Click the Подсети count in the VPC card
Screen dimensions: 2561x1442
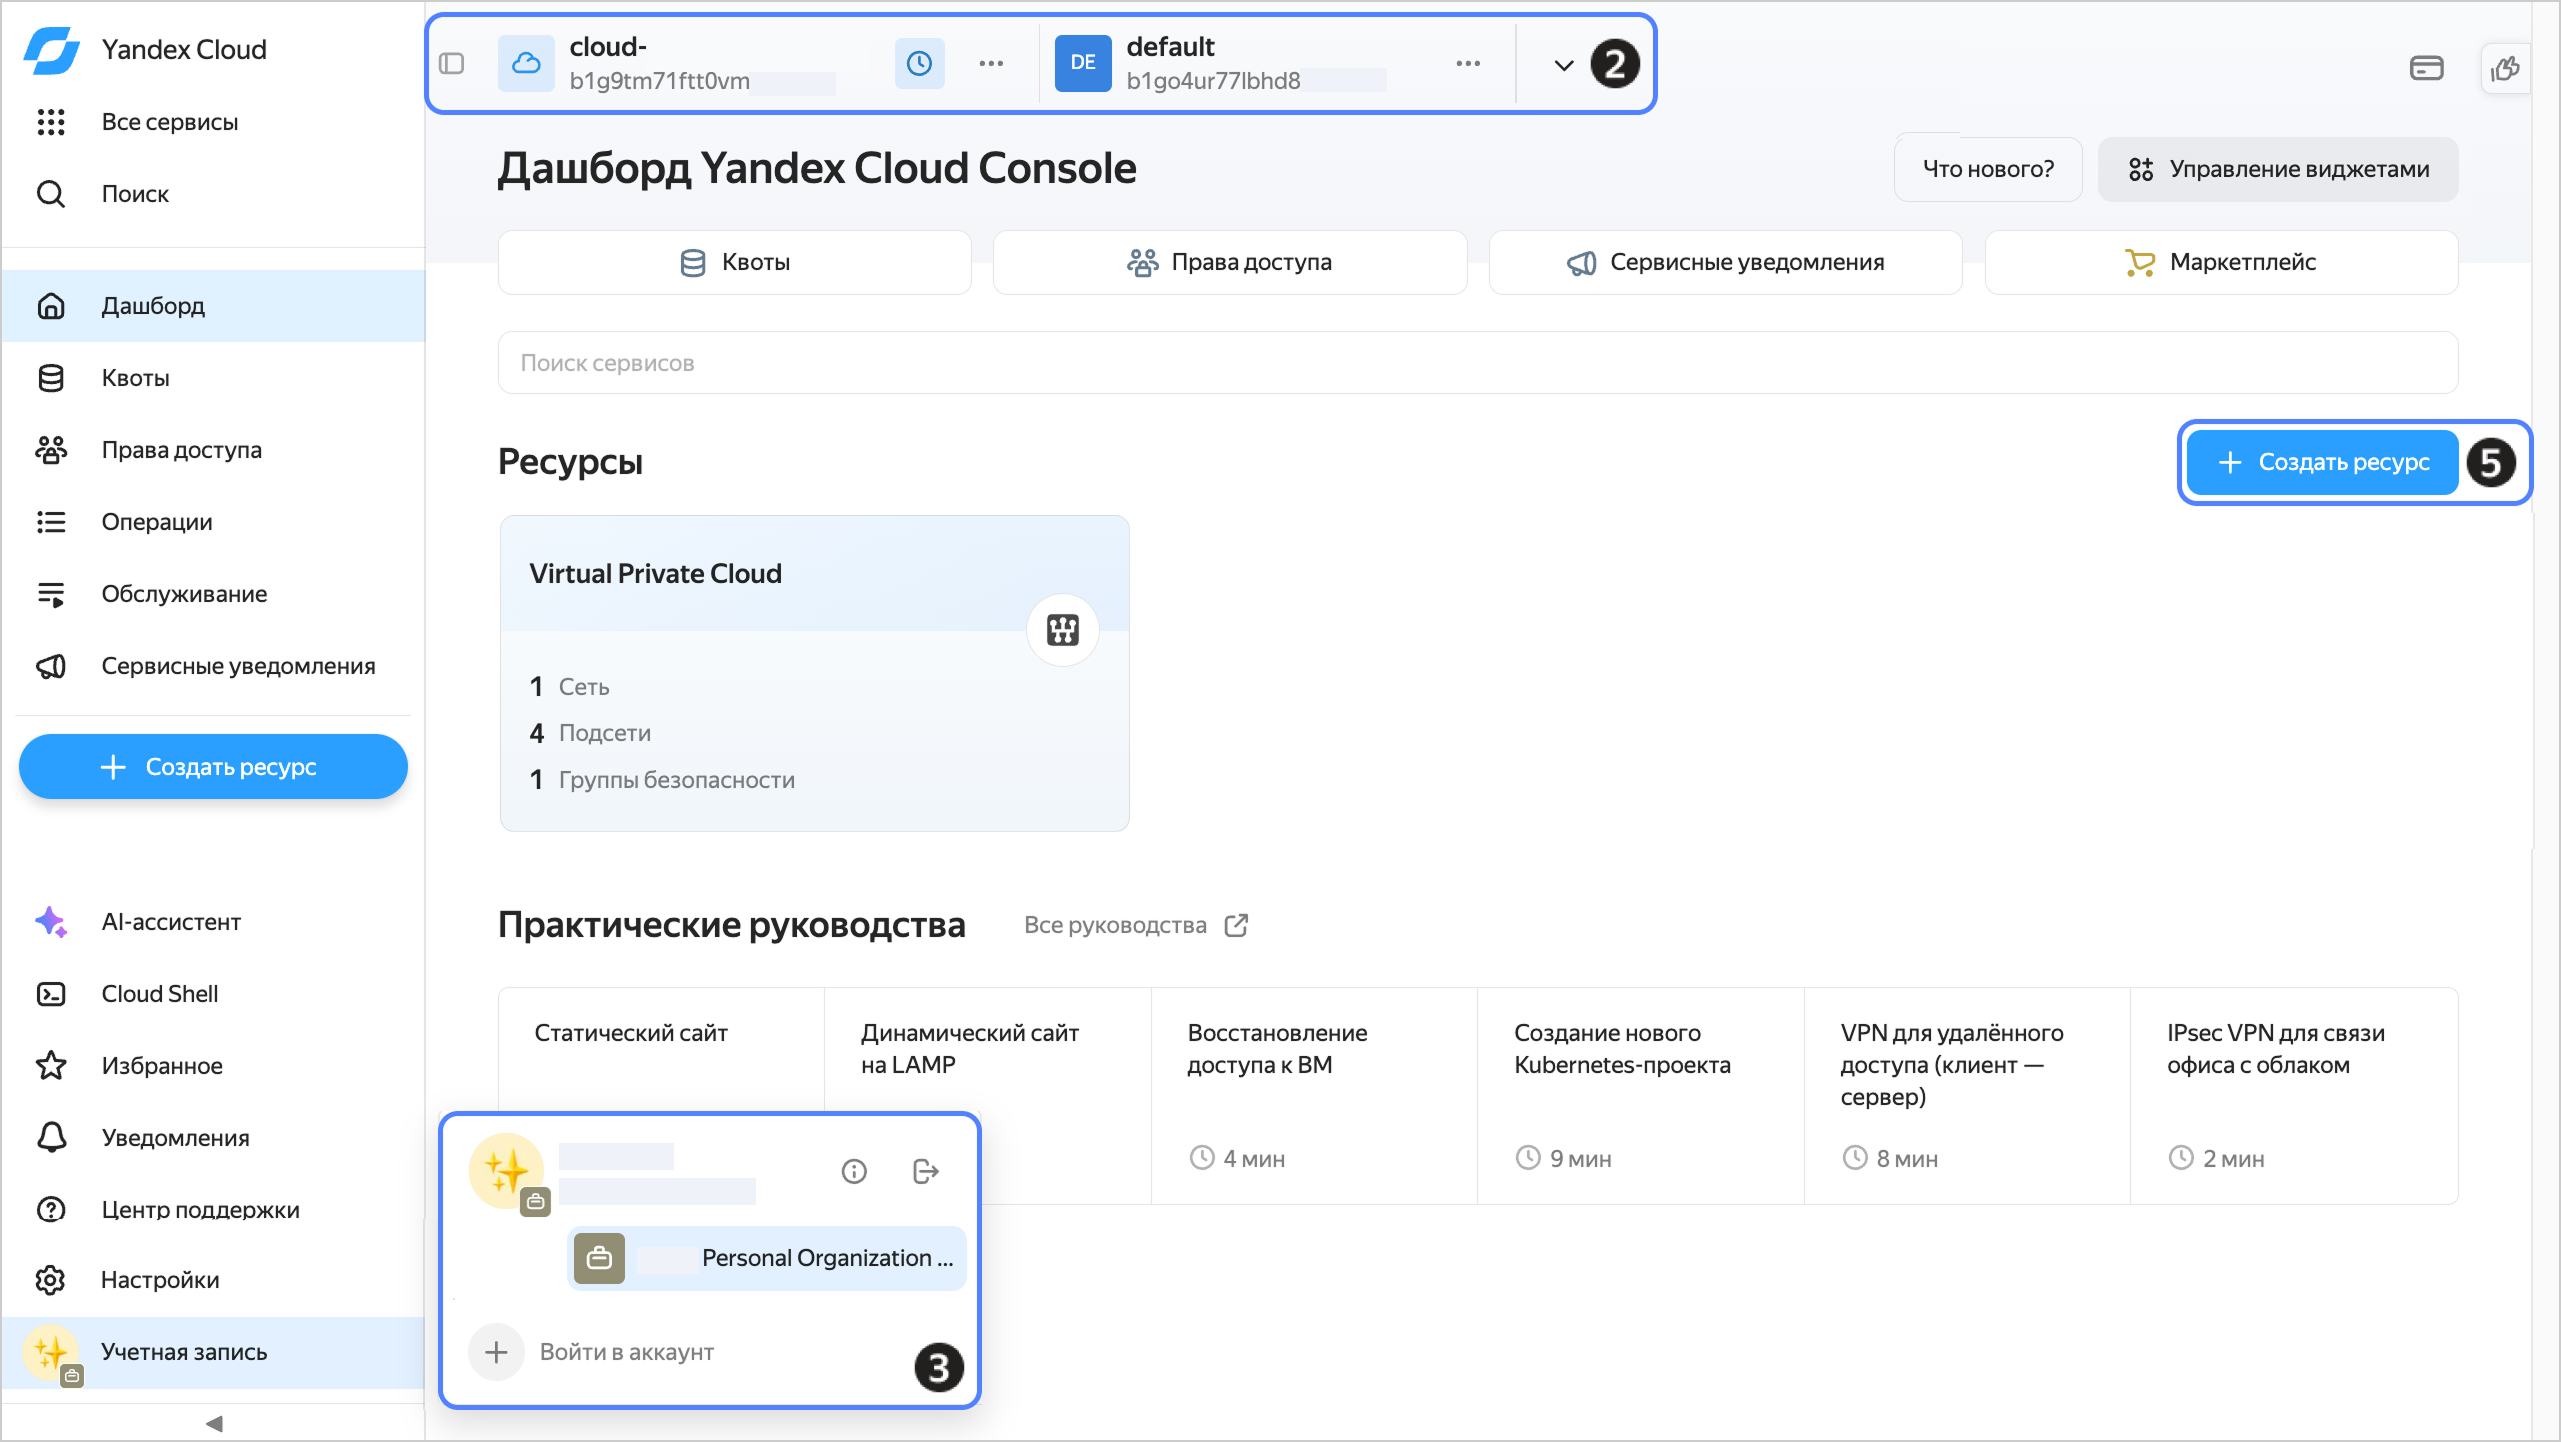point(590,733)
